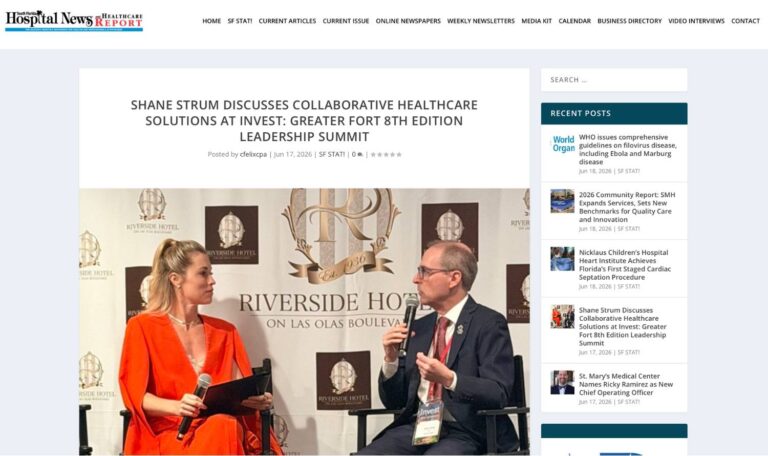This screenshot has height=456, width=768.
Task: Open WHO filovirus guidelines post thumbnail
Action: coord(562,144)
